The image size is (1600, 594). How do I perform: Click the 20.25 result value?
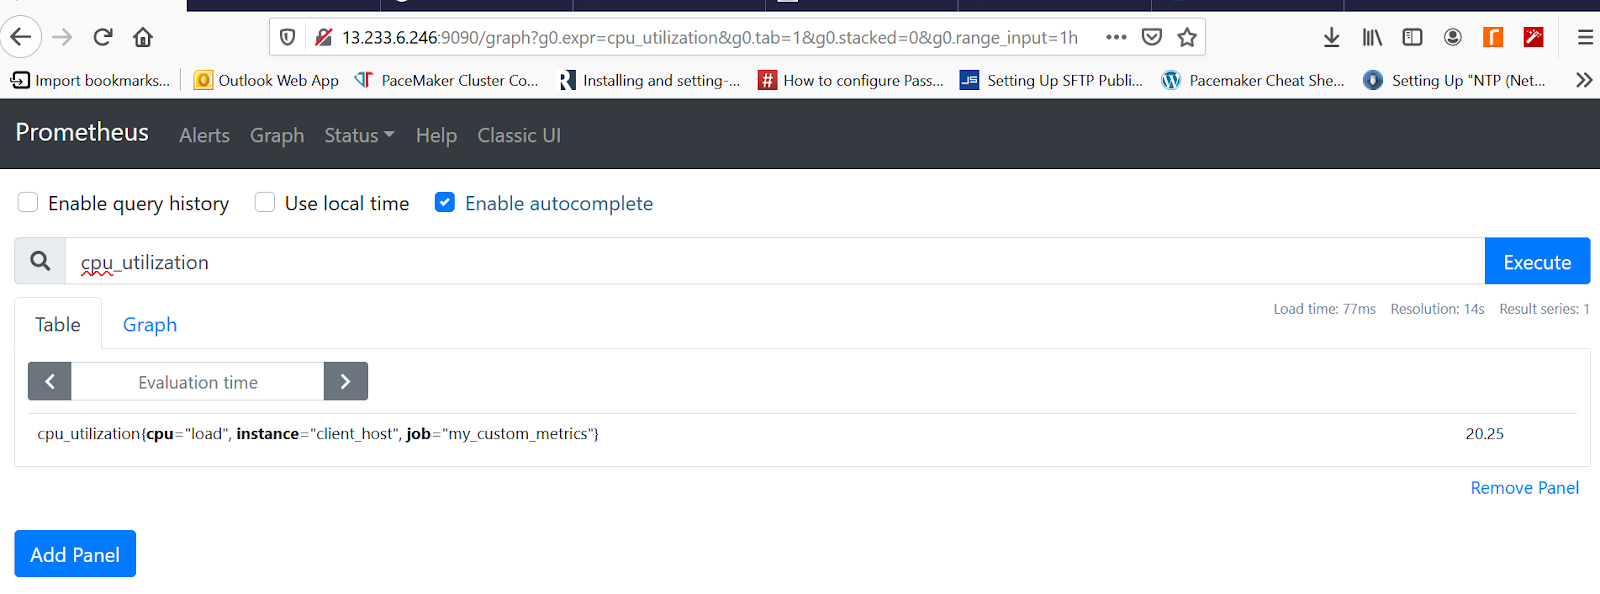click(x=1485, y=434)
